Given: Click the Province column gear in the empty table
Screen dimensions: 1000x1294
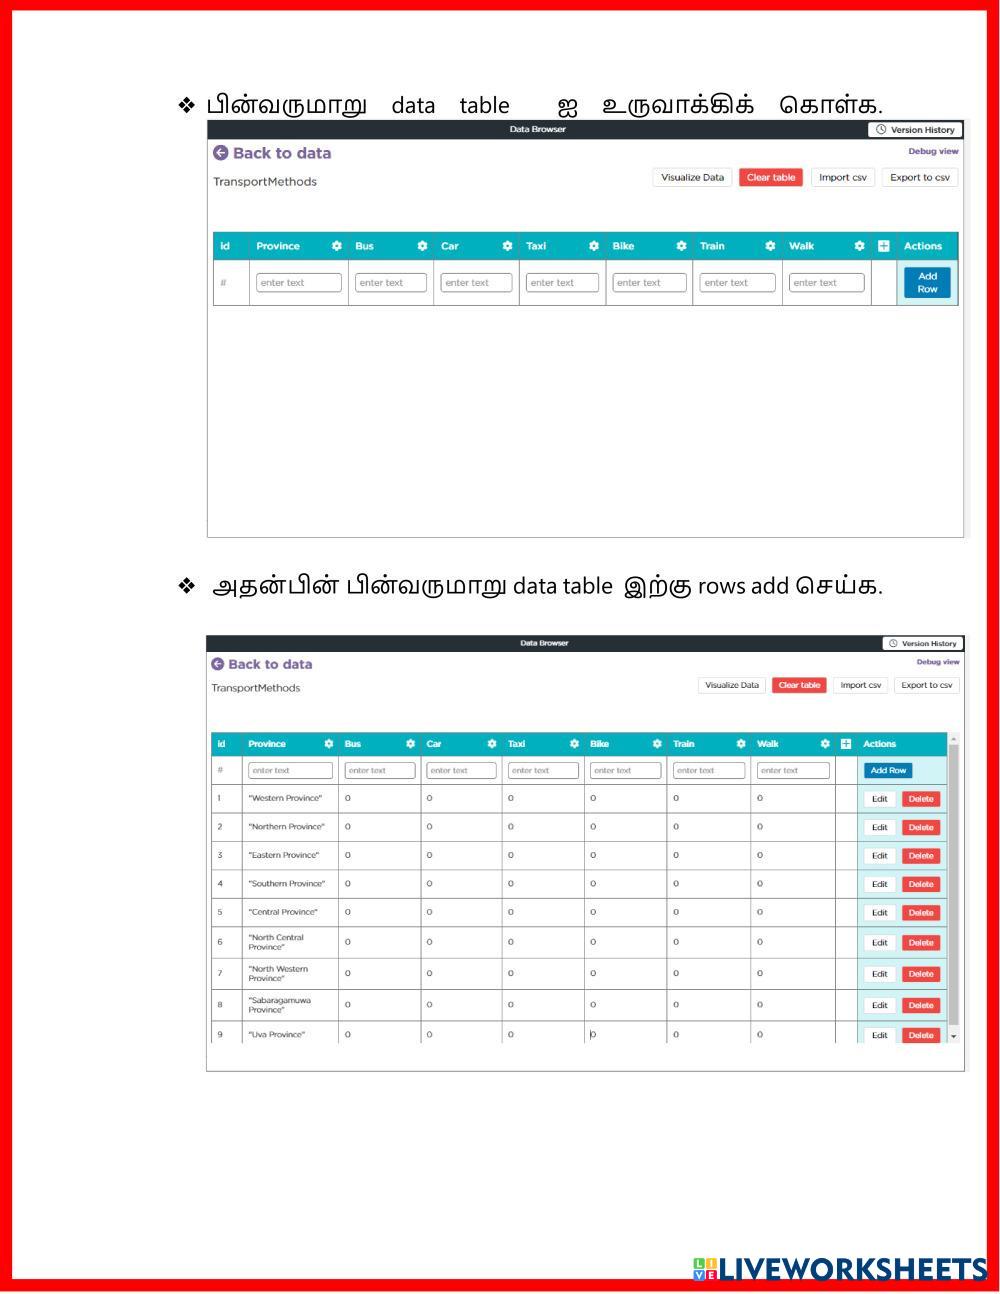Looking at the screenshot, I should click(337, 246).
